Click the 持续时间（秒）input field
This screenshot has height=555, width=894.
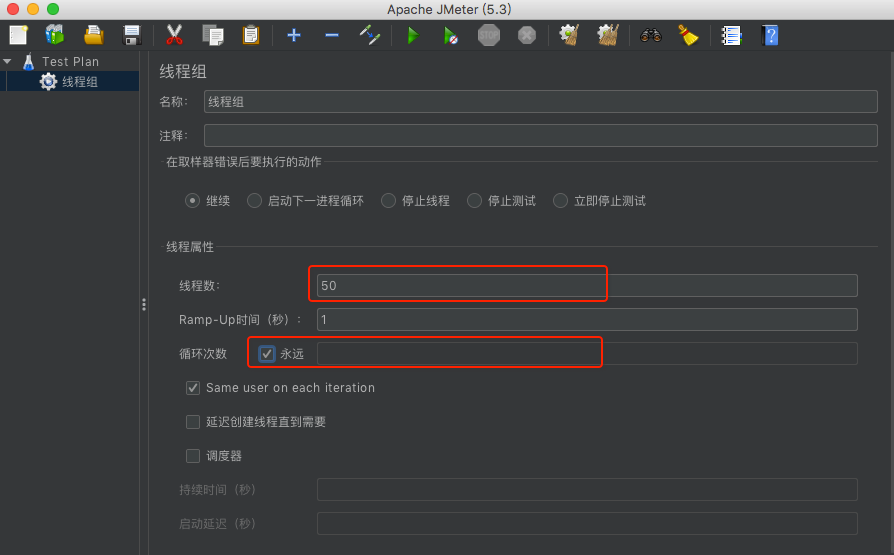pos(587,489)
